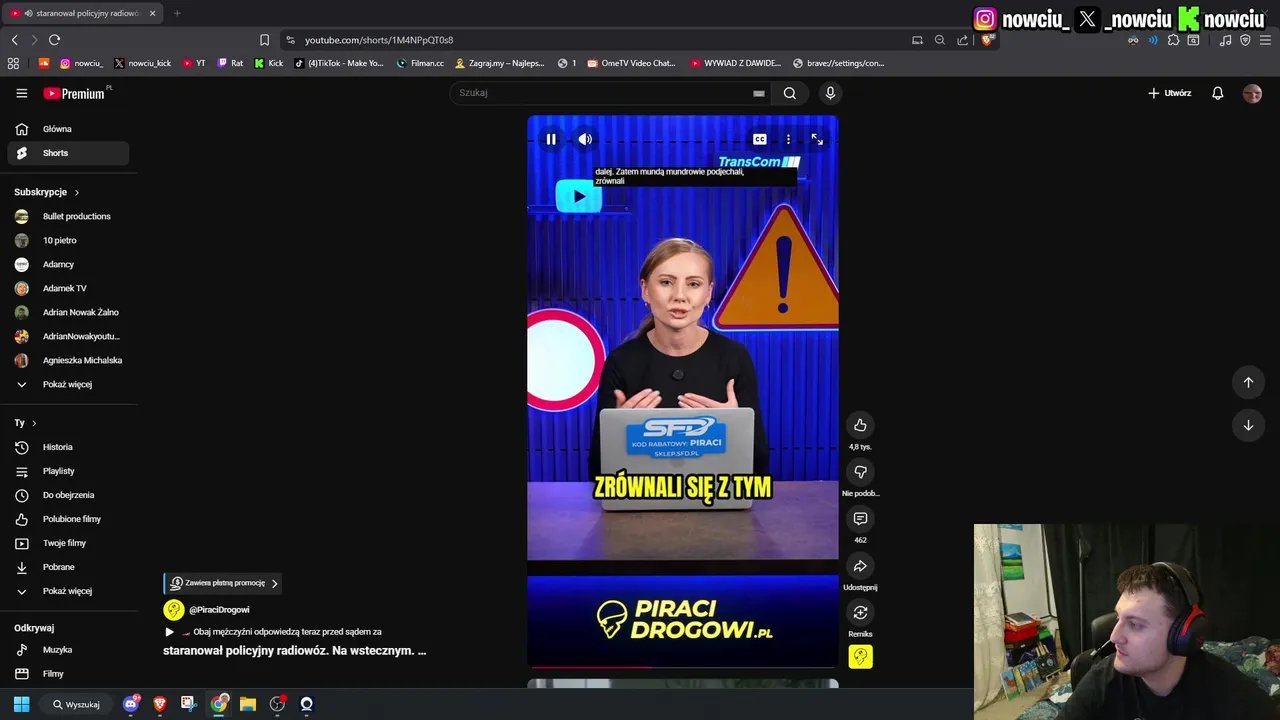Go to previous short with up arrow
The width and height of the screenshot is (1280, 720).
[x=1248, y=382]
